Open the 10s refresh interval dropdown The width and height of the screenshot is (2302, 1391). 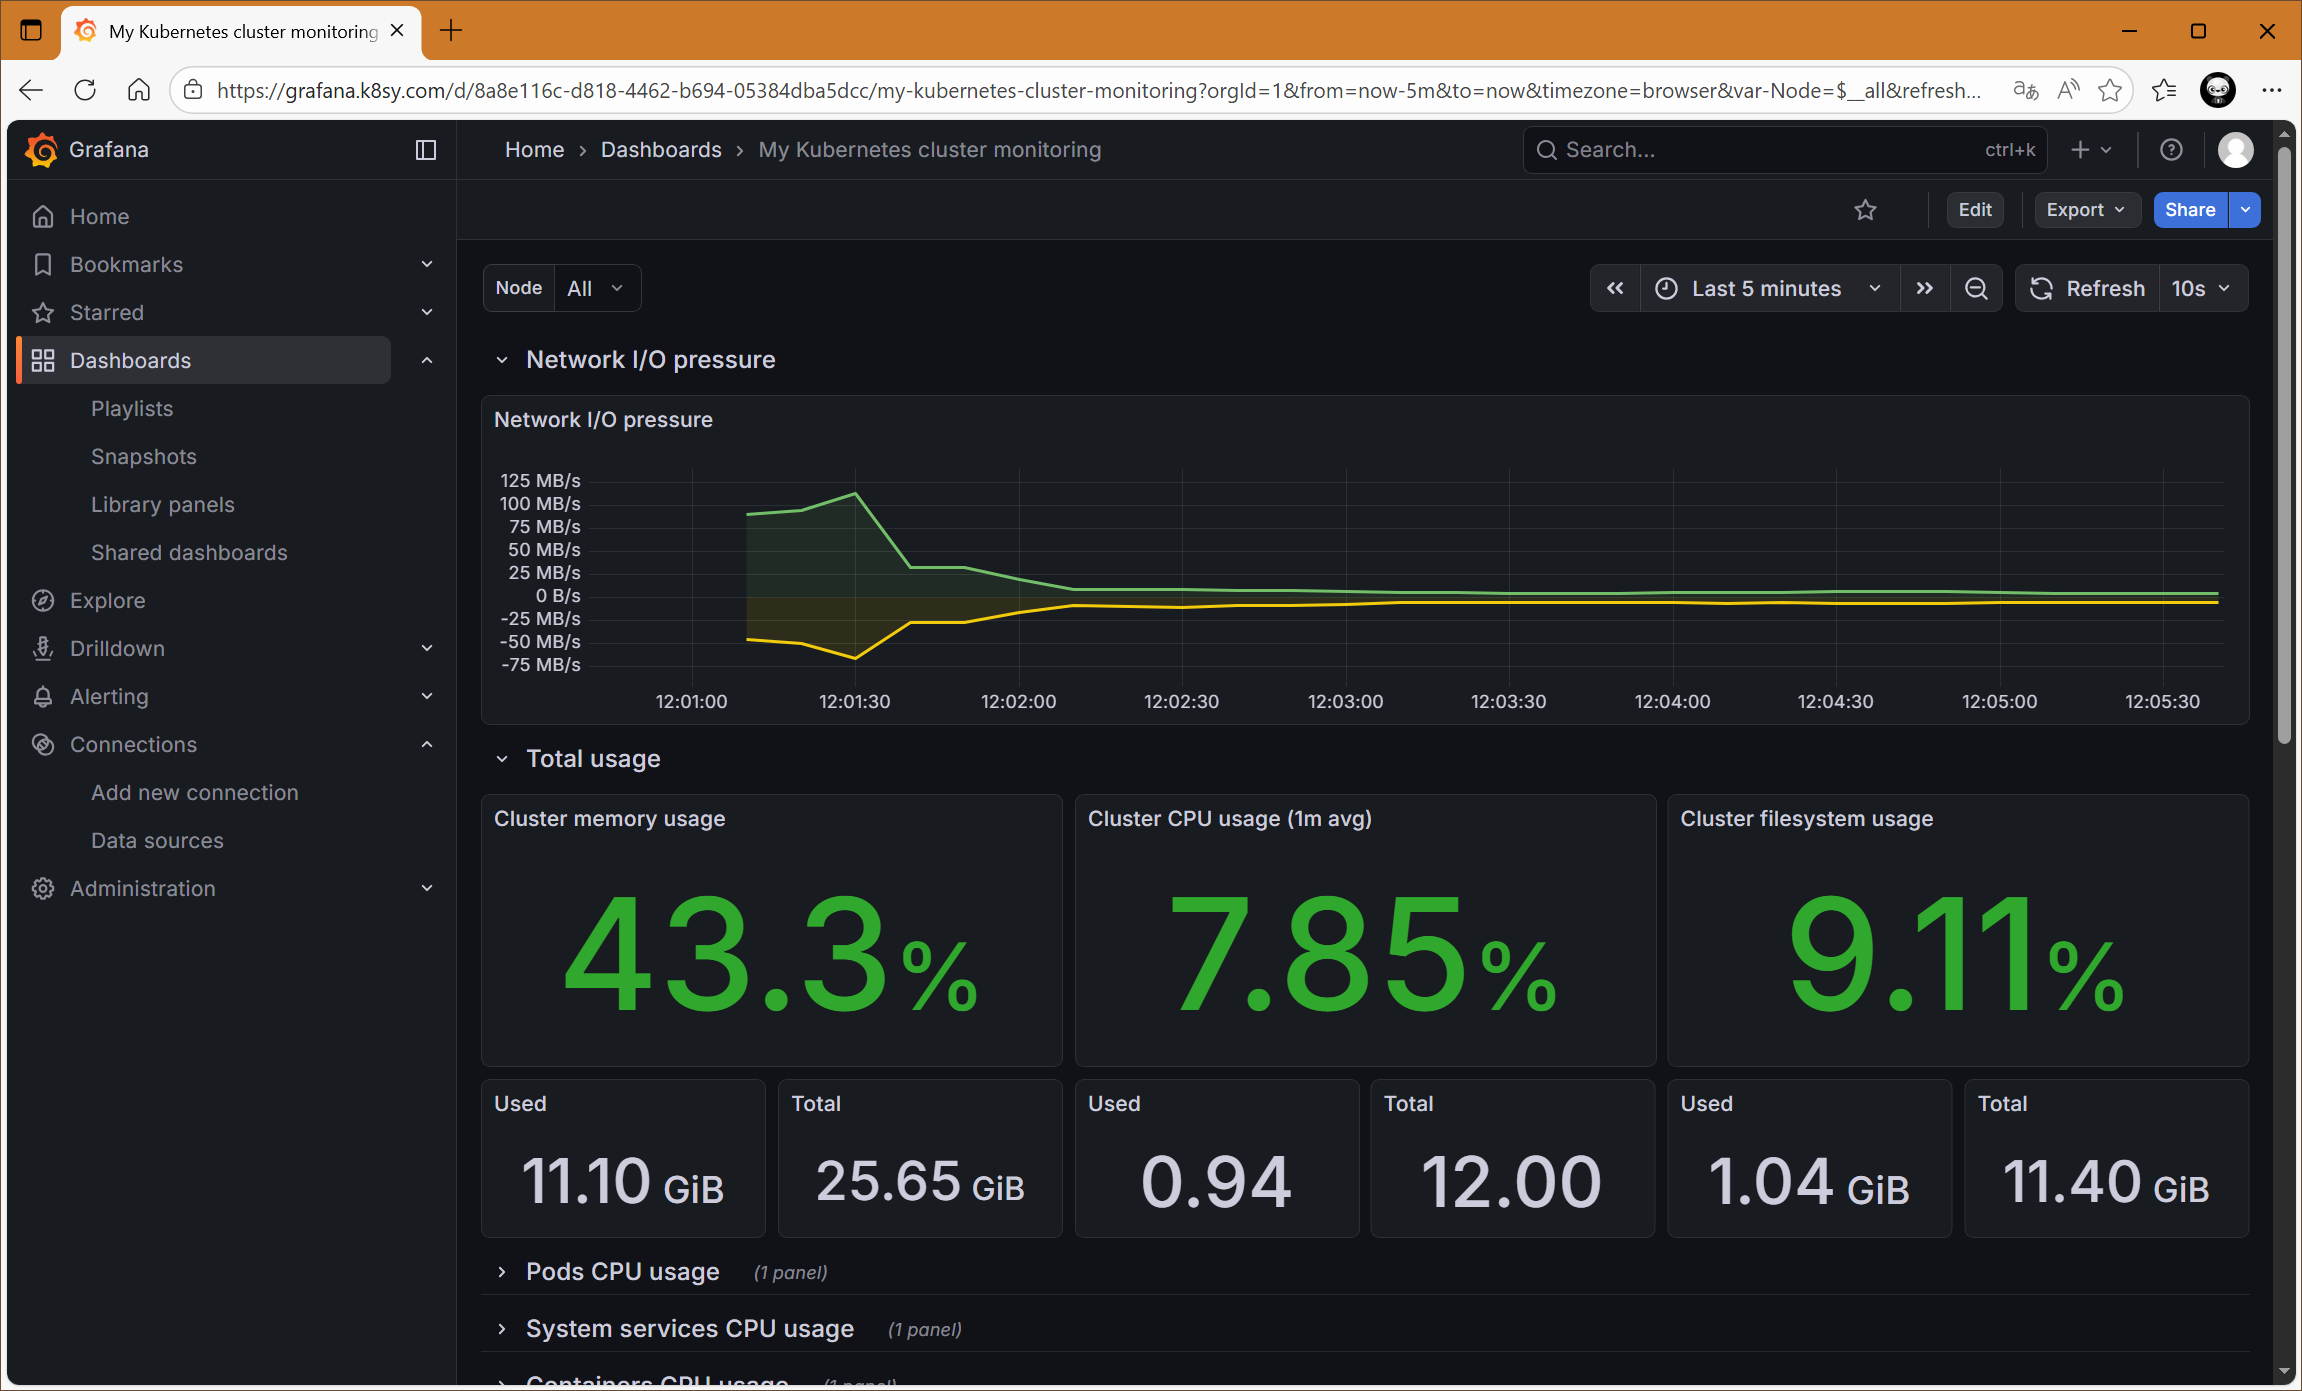click(2201, 289)
